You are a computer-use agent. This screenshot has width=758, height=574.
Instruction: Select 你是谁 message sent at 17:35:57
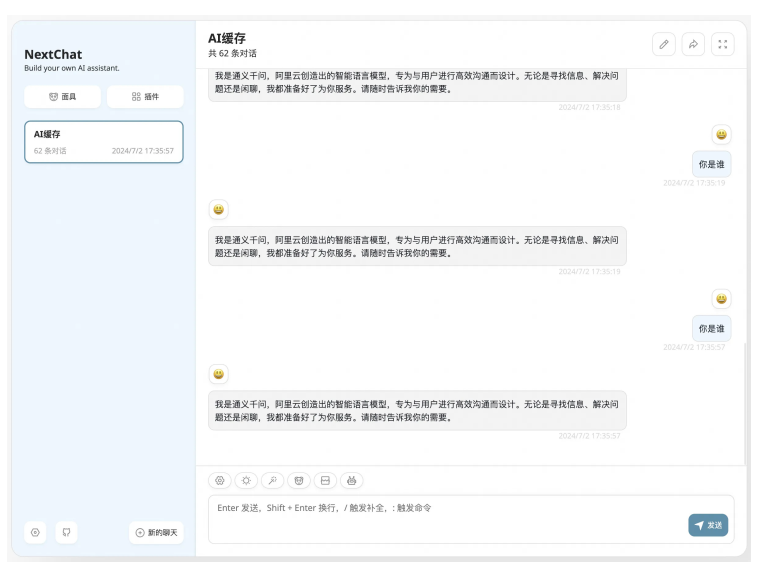(x=712, y=329)
